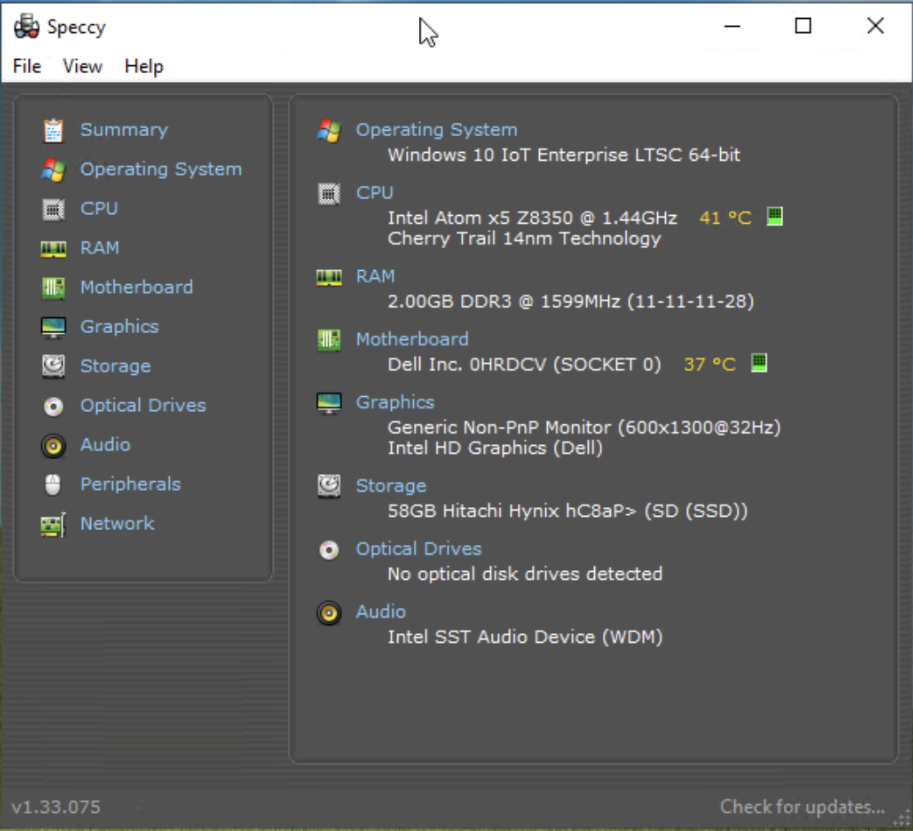
Task: Click the Intel Atom x5 Z8350 text
Action: tap(533, 218)
